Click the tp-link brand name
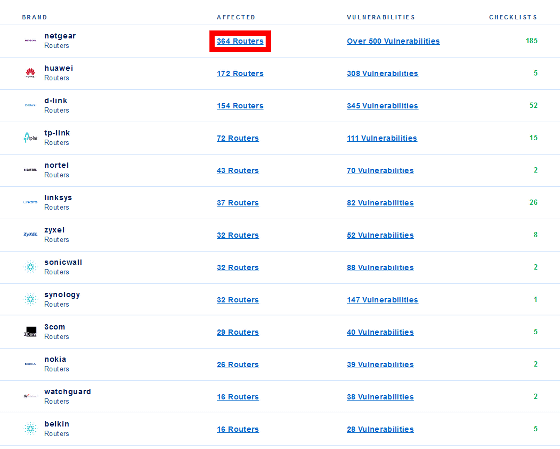 (57, 133)
